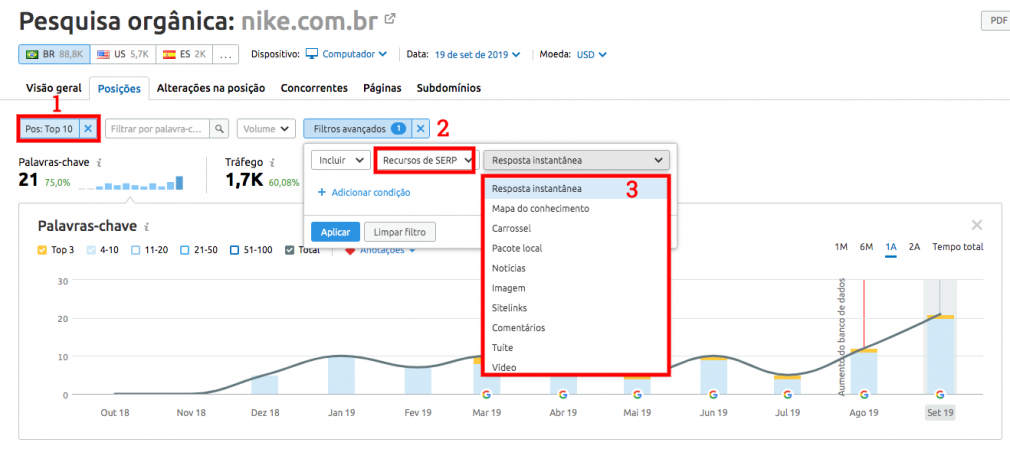The width and height of the screenshot is (1010, 452).
Task: Set chart range to Tempo total
Action: coord(957,247)
